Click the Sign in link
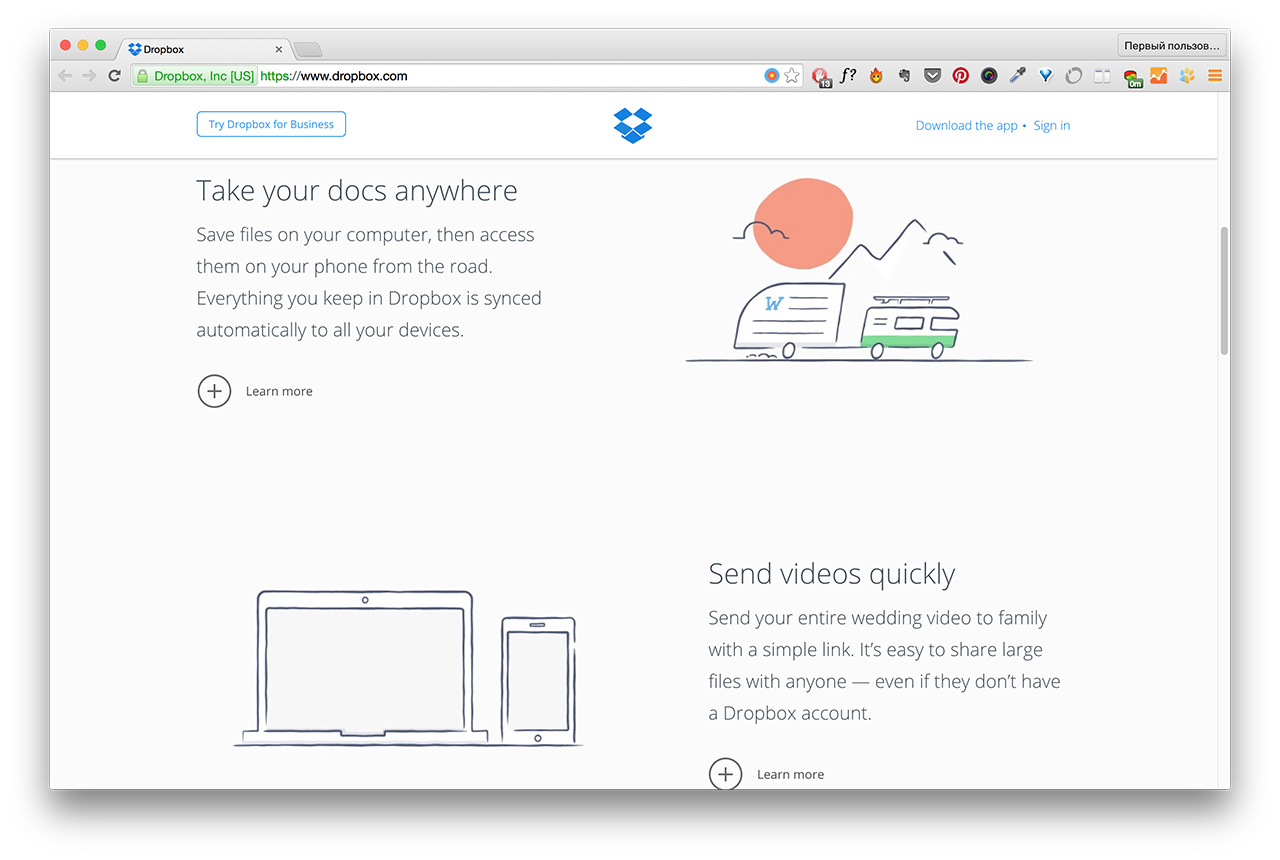 (1051, 126)
